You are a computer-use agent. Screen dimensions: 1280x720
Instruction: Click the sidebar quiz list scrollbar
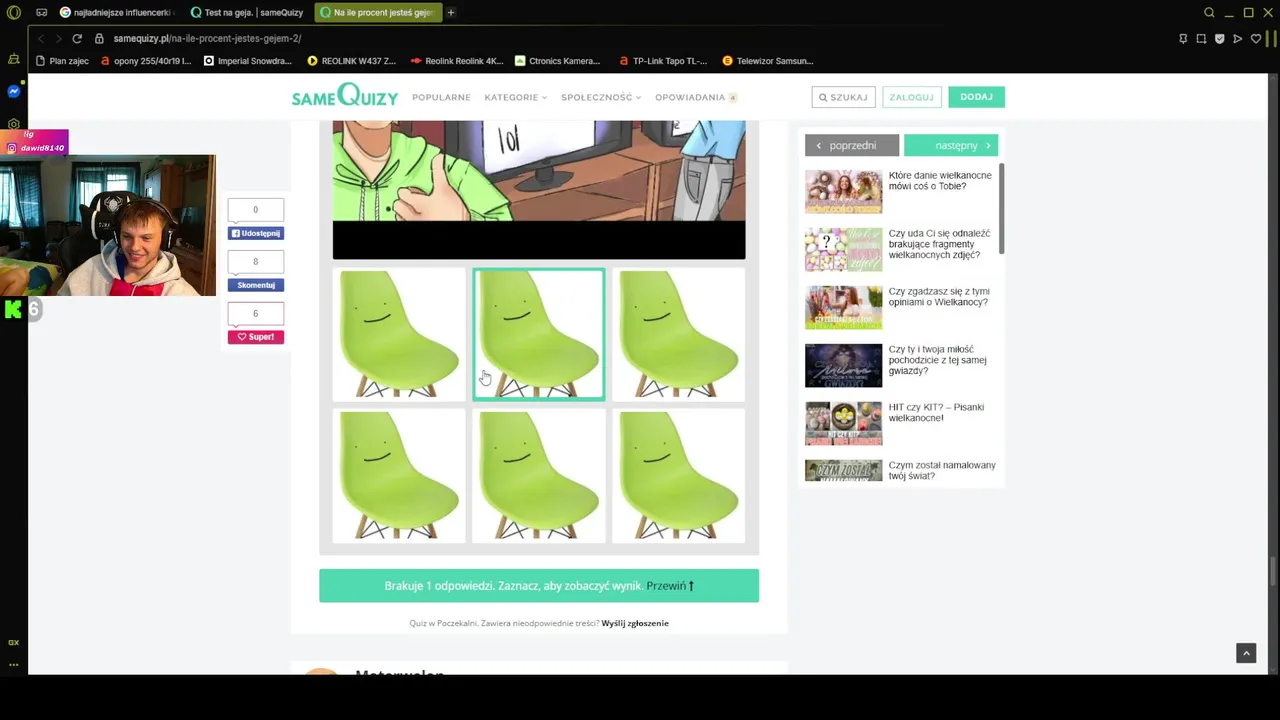[1001, 210]
